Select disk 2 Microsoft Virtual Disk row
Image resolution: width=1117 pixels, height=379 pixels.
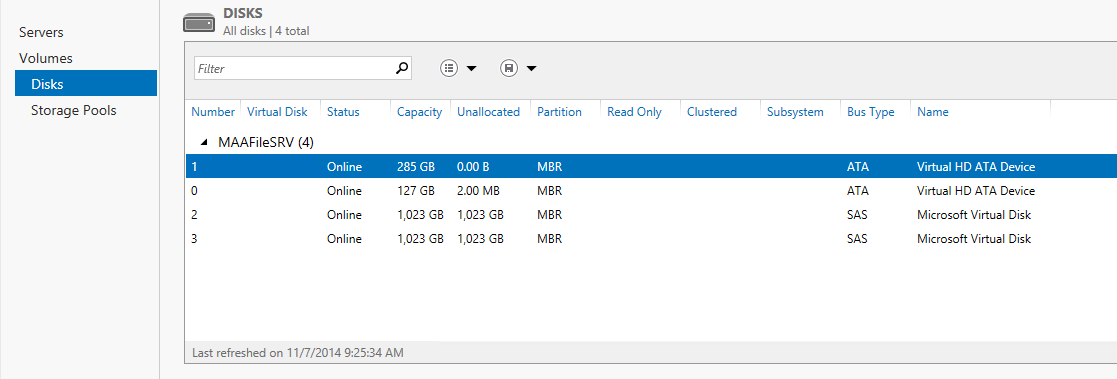click(650, 214)
